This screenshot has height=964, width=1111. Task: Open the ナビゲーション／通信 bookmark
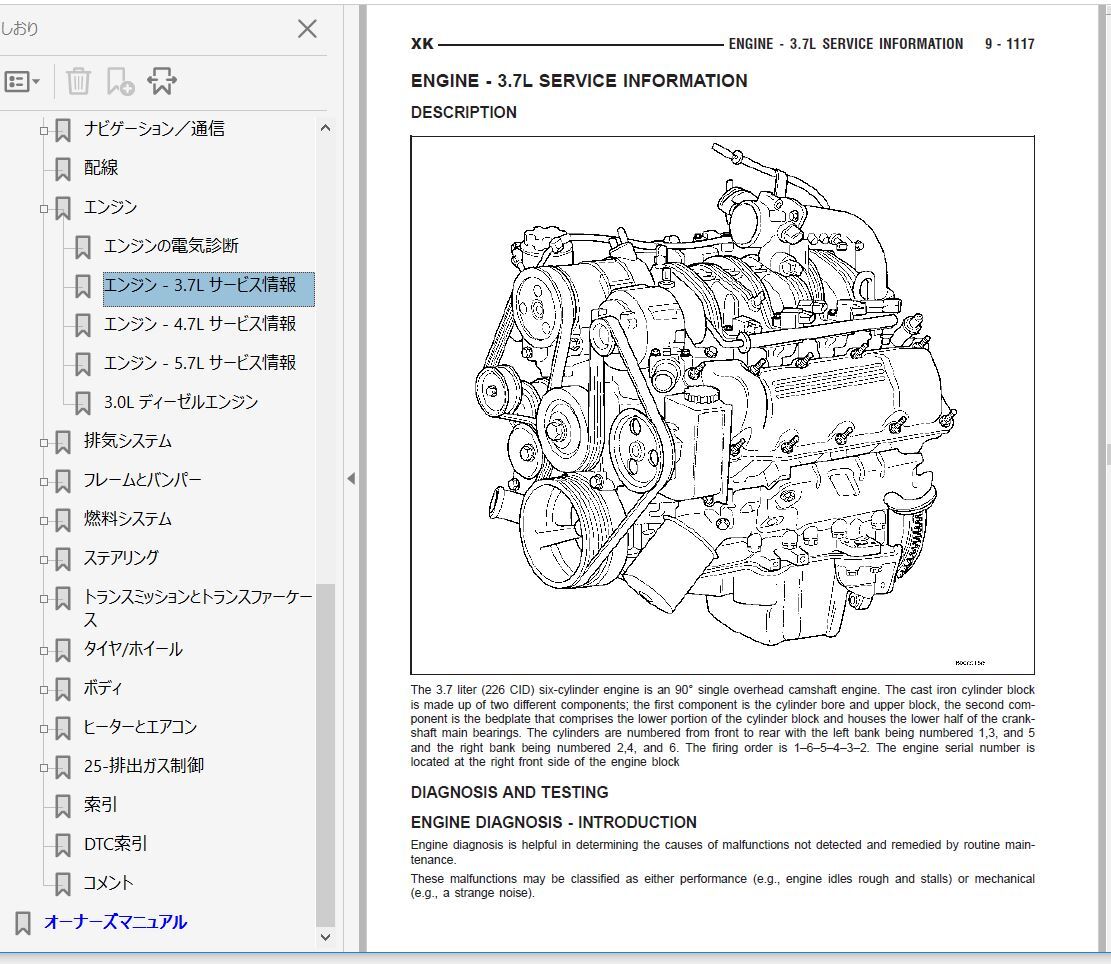(x=154, y=129)
